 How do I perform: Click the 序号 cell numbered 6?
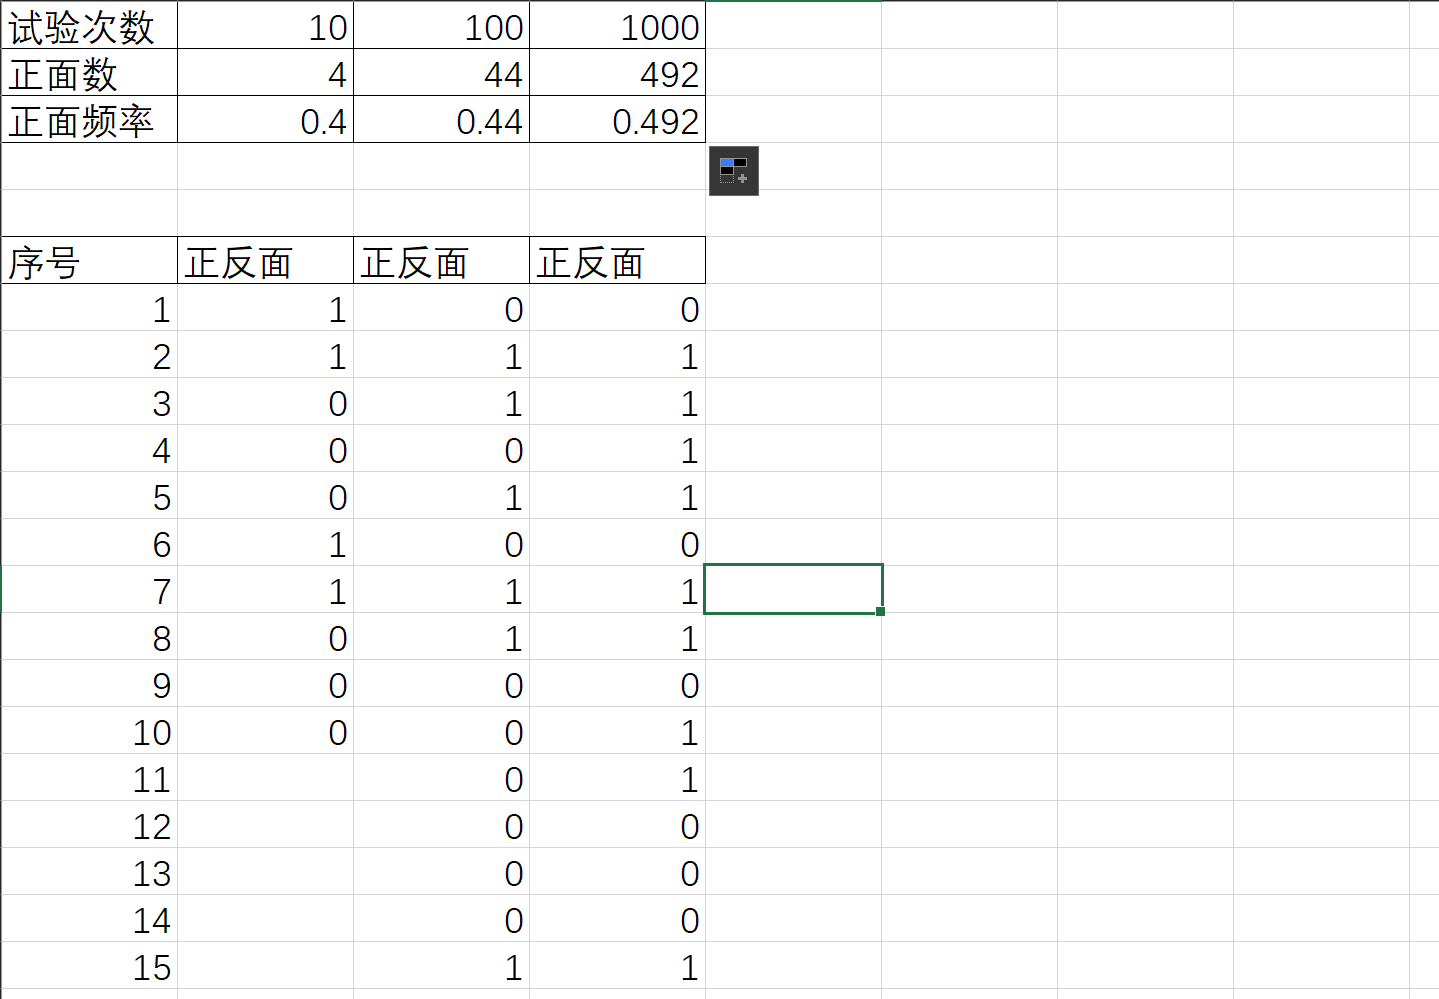coord(90,542)
